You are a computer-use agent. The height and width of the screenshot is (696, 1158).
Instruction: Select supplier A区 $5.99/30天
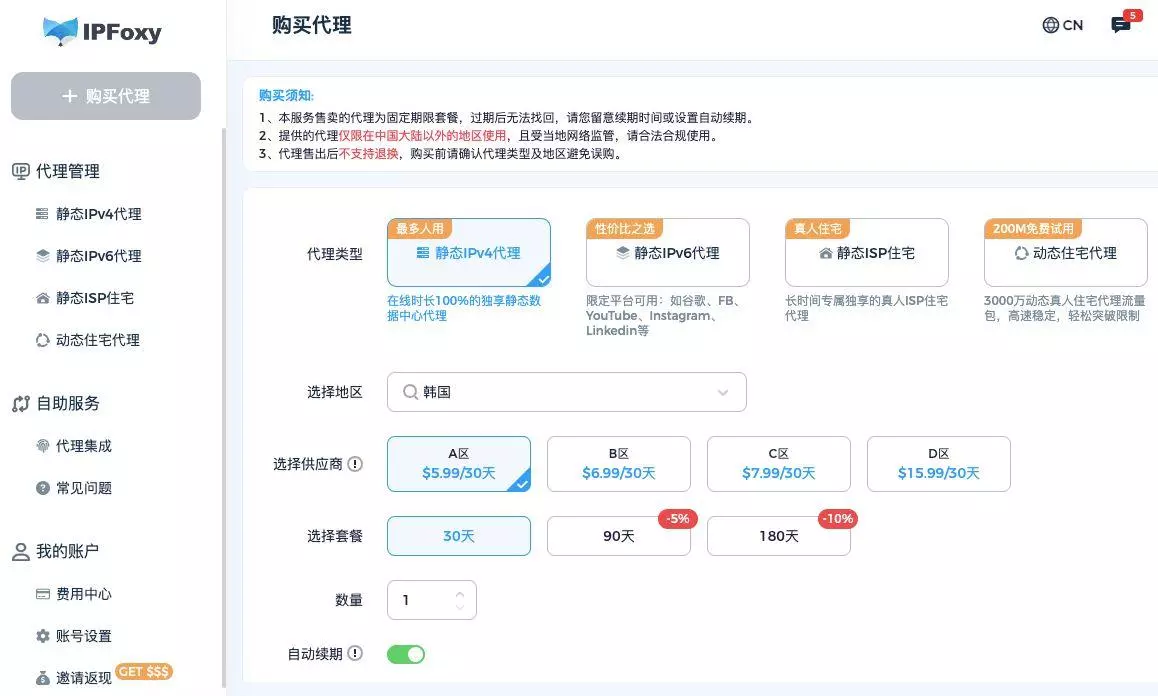pyautogui.click(x=459, y=464)
